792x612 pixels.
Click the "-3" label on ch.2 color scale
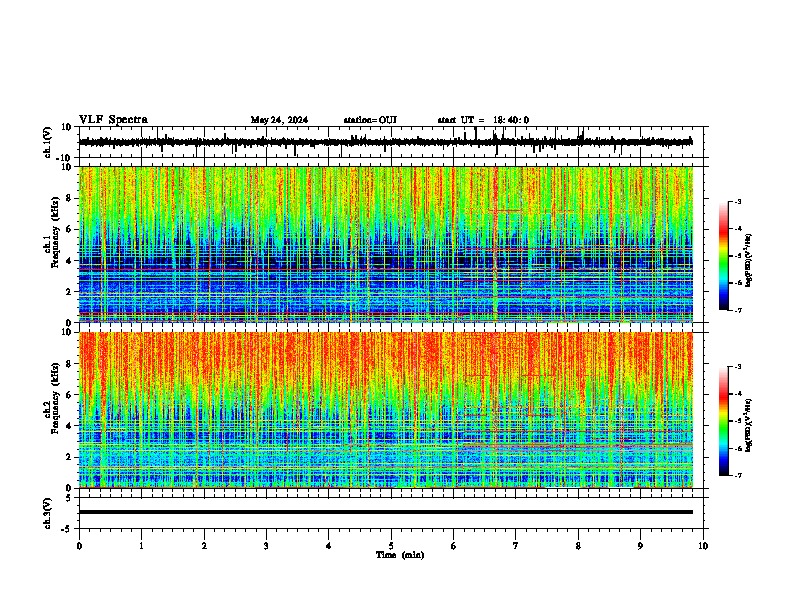point(738,367)
